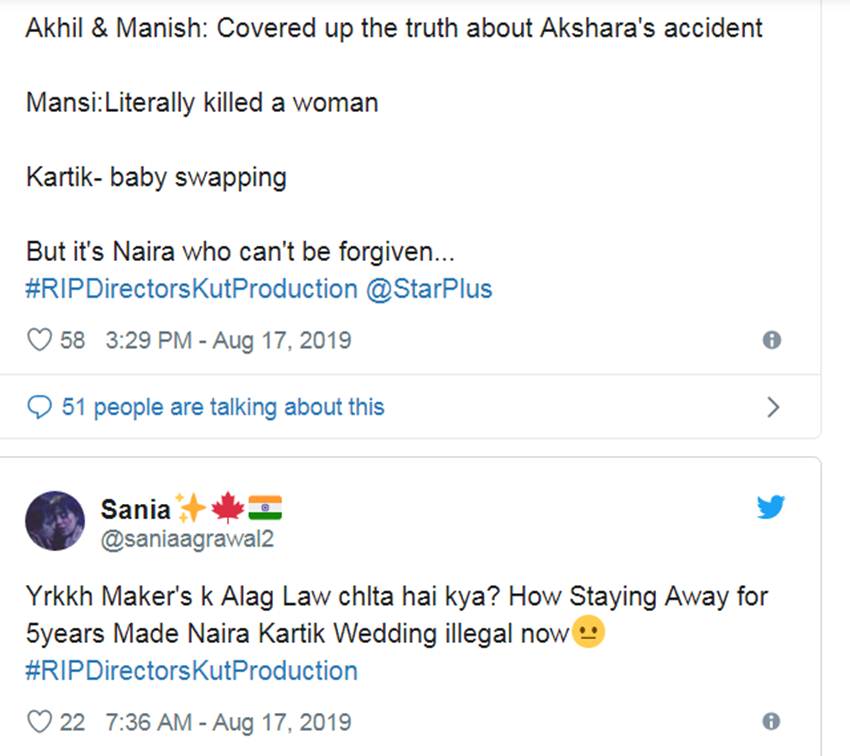
Task: Open Sania's profile picture avatar
Action: pyautogui.click(x=54, y=521)
